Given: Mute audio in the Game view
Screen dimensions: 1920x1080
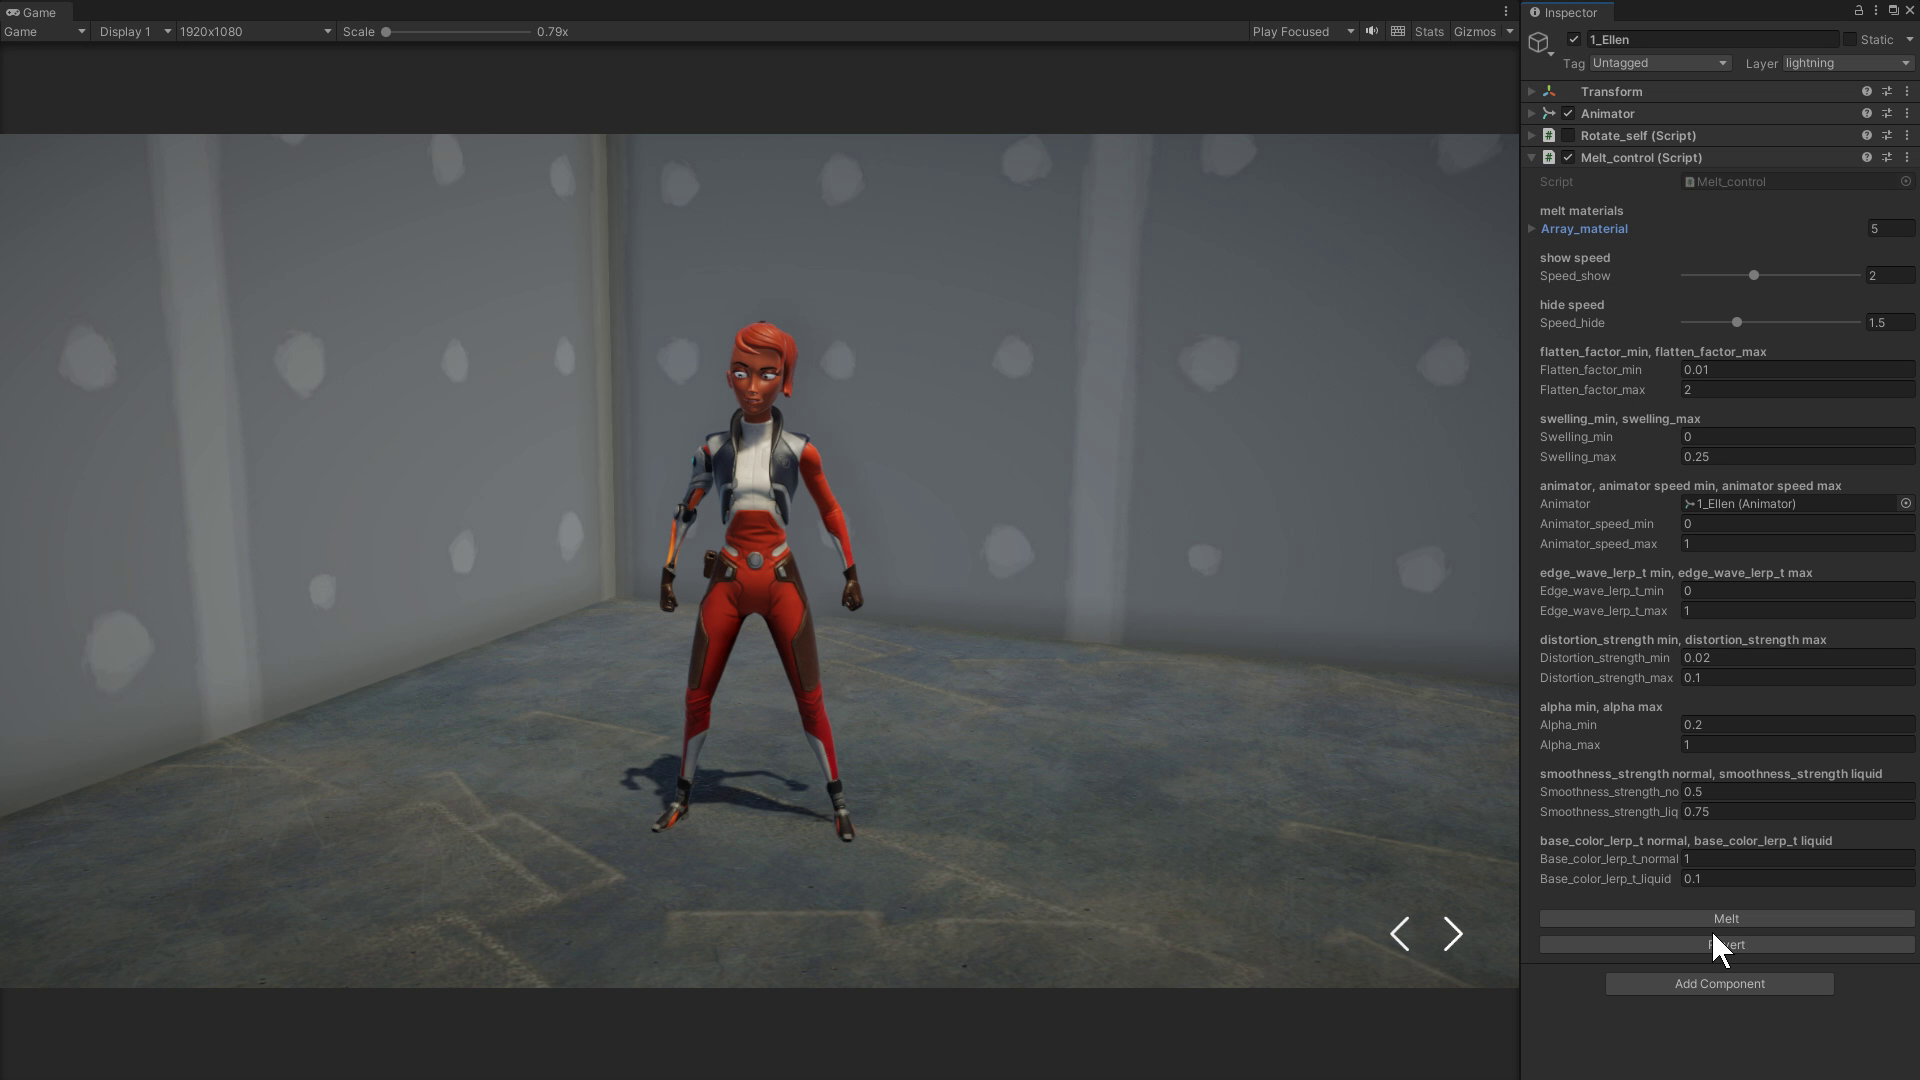Looking at the screenshot, I should coord(1372,31).
